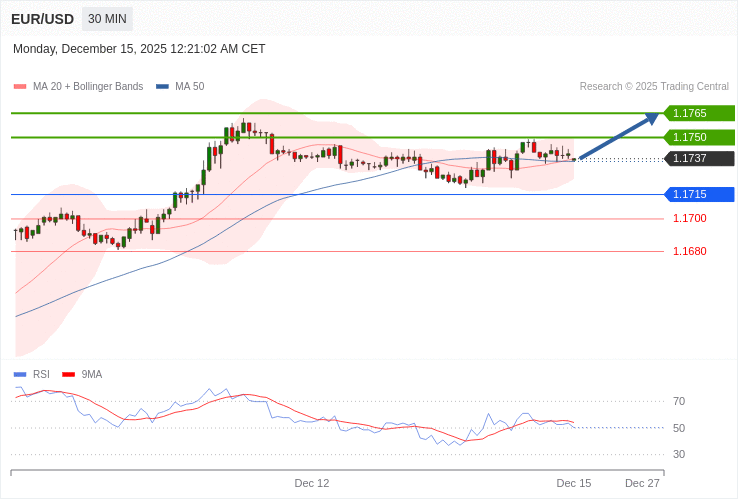Select the green 1.1765 resistance tag
Viewport: 738px width, 500px height.
[x=699, y=113]
